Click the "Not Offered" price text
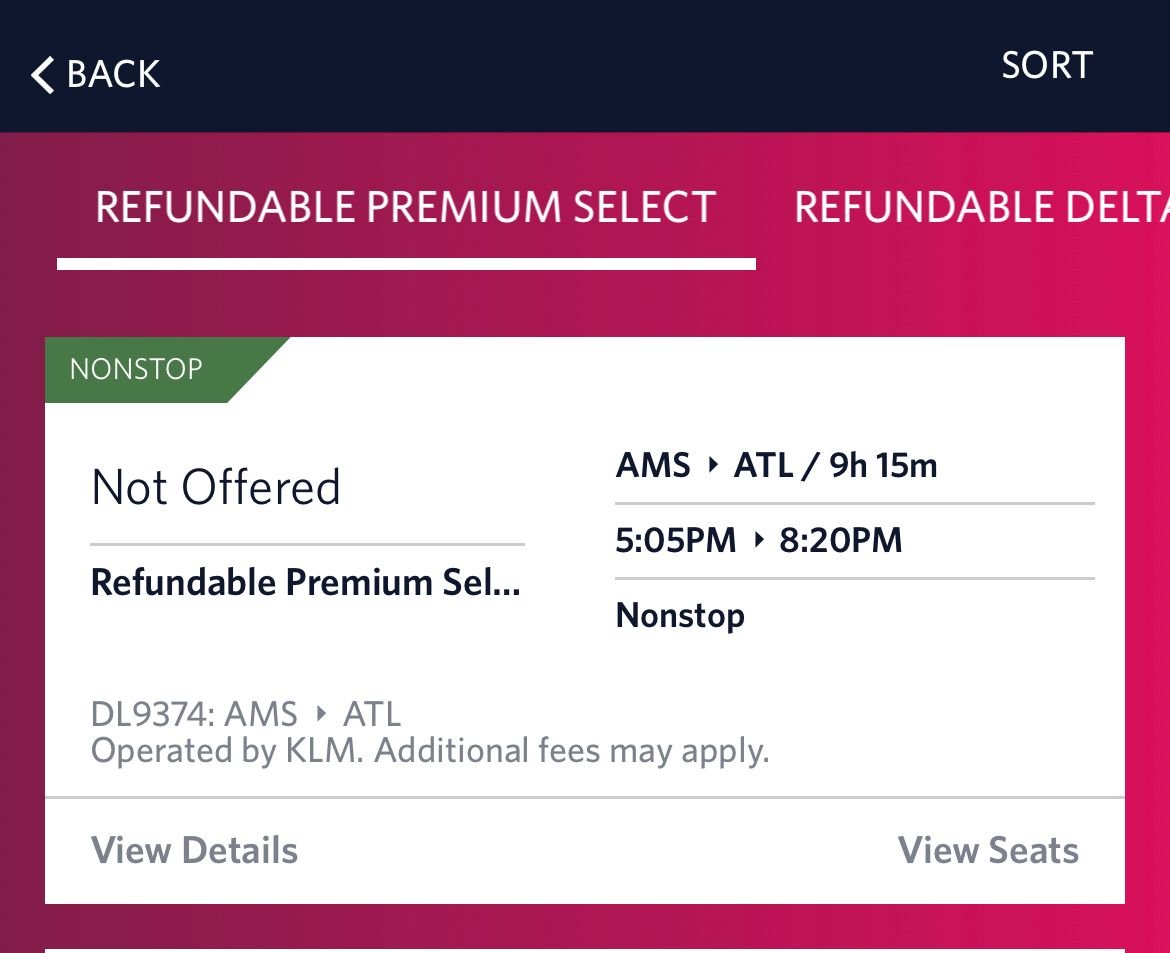The image size is (1170, 953). 216,488
